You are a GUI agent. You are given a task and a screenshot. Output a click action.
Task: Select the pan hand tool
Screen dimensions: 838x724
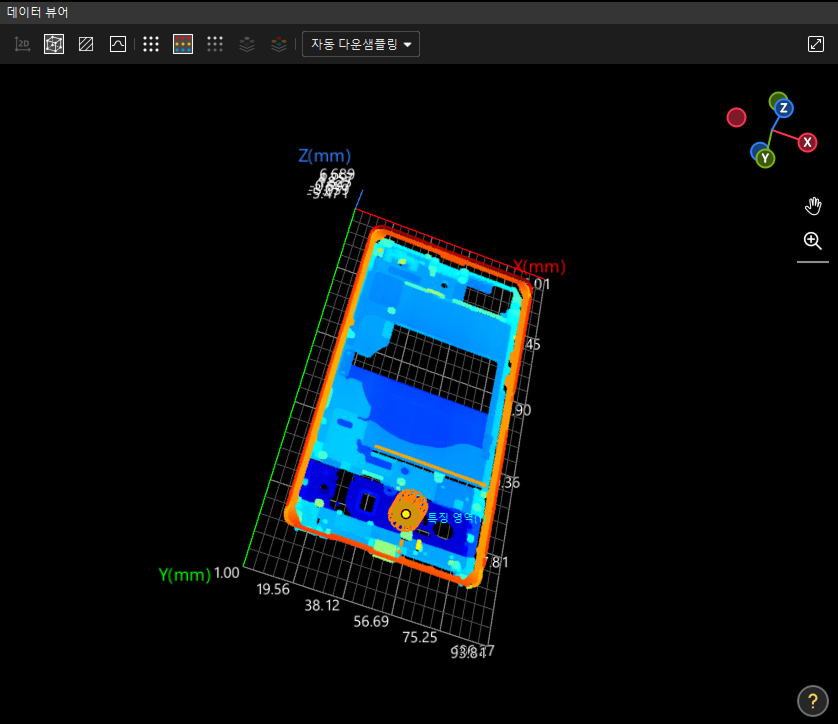(813, 206)
